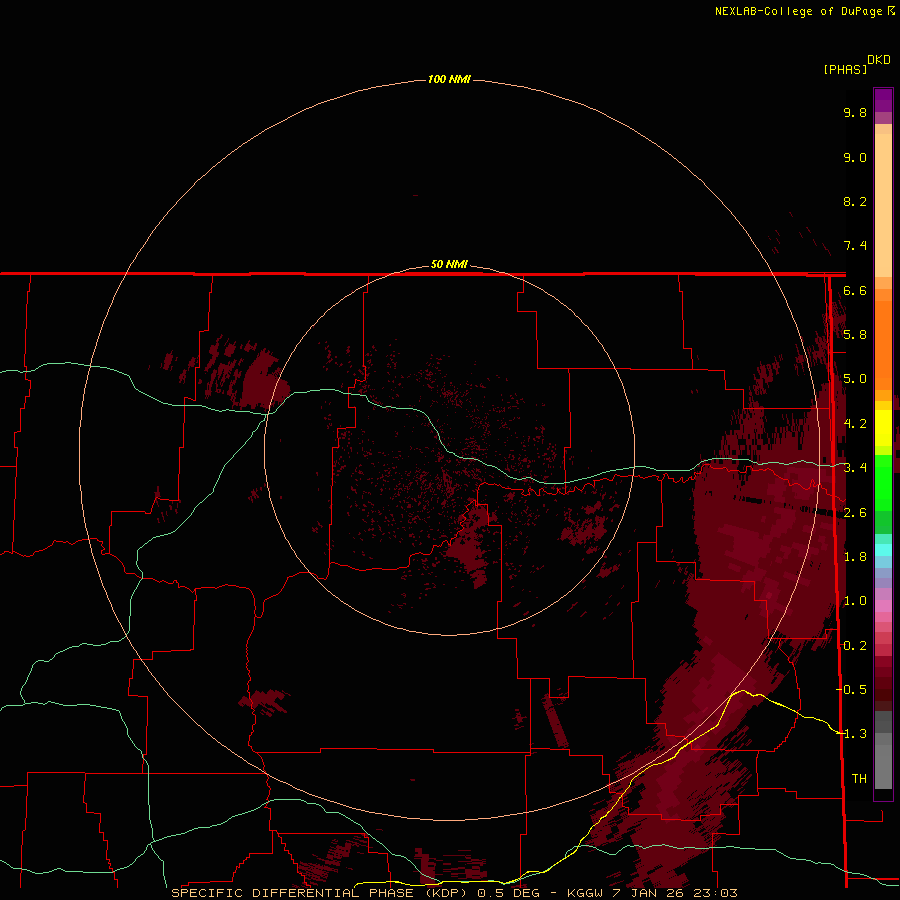Click the 9.0 scale value
The image size is (900, 900).
click(855, 158)
